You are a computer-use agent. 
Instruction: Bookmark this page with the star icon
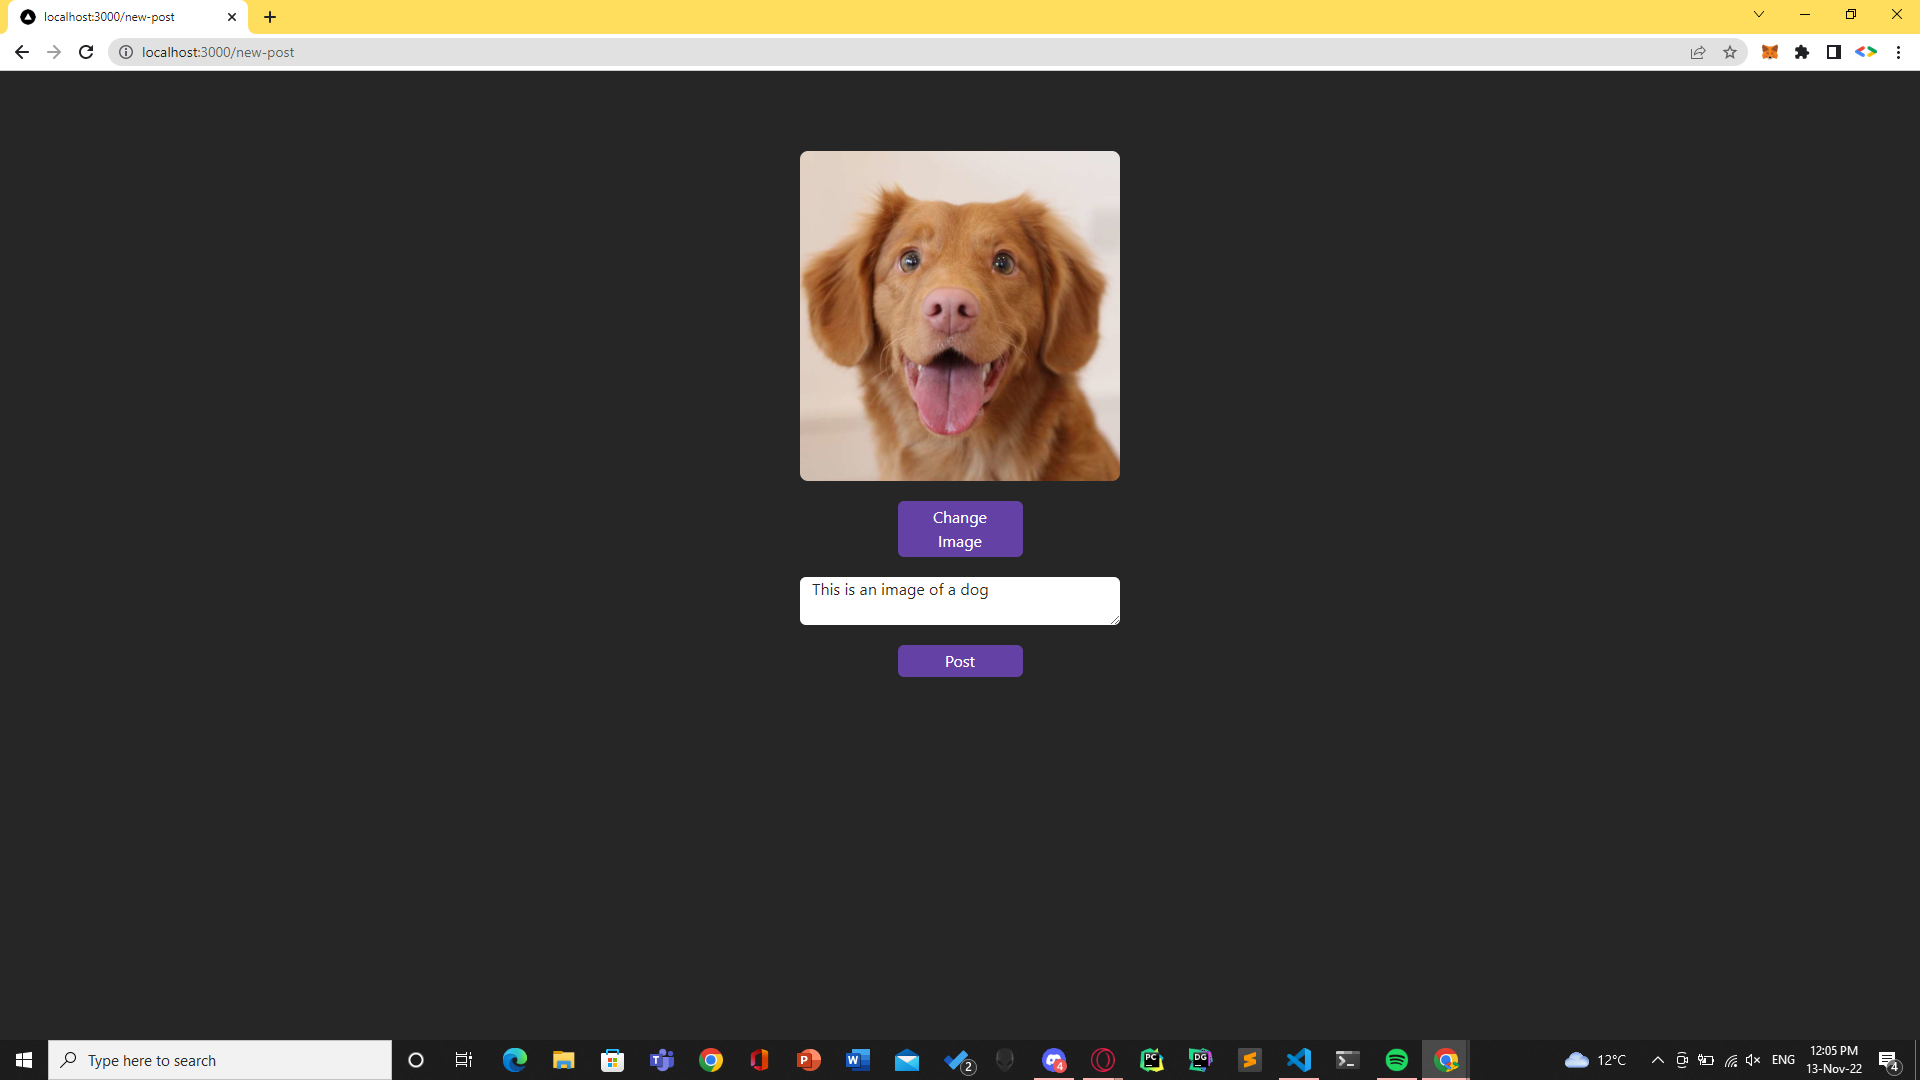[1730, 52]
